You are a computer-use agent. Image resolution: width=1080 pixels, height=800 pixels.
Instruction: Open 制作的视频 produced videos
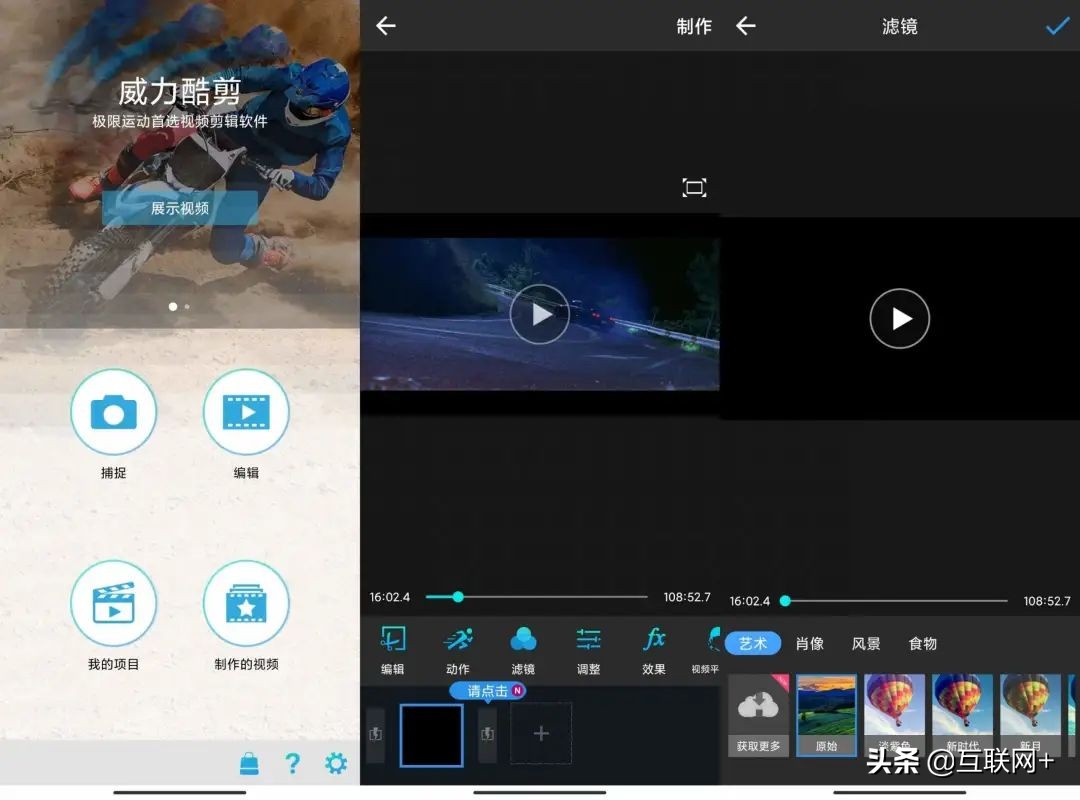(x=246, y=604)
